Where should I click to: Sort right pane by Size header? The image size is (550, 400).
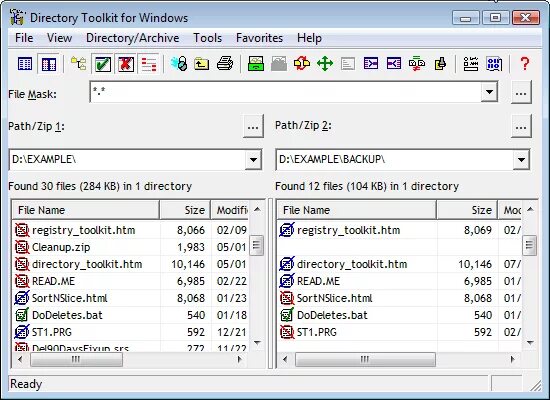(x=467, y=210)
